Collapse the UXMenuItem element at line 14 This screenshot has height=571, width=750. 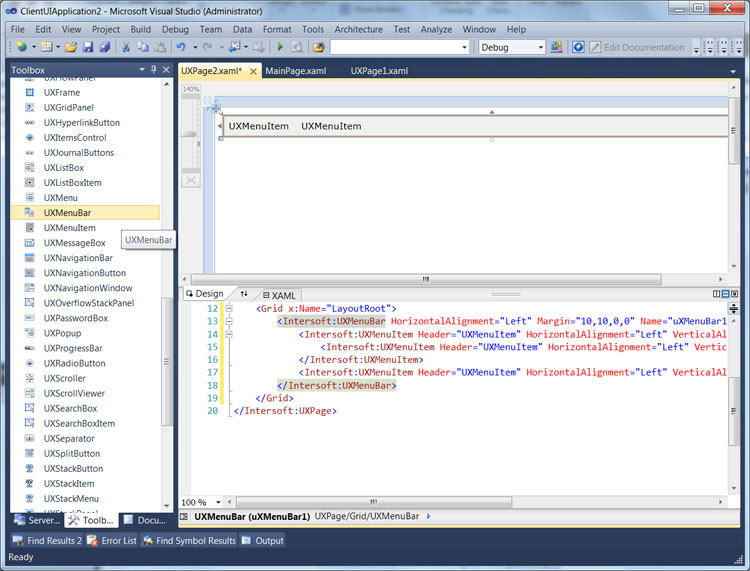[229, 334]
